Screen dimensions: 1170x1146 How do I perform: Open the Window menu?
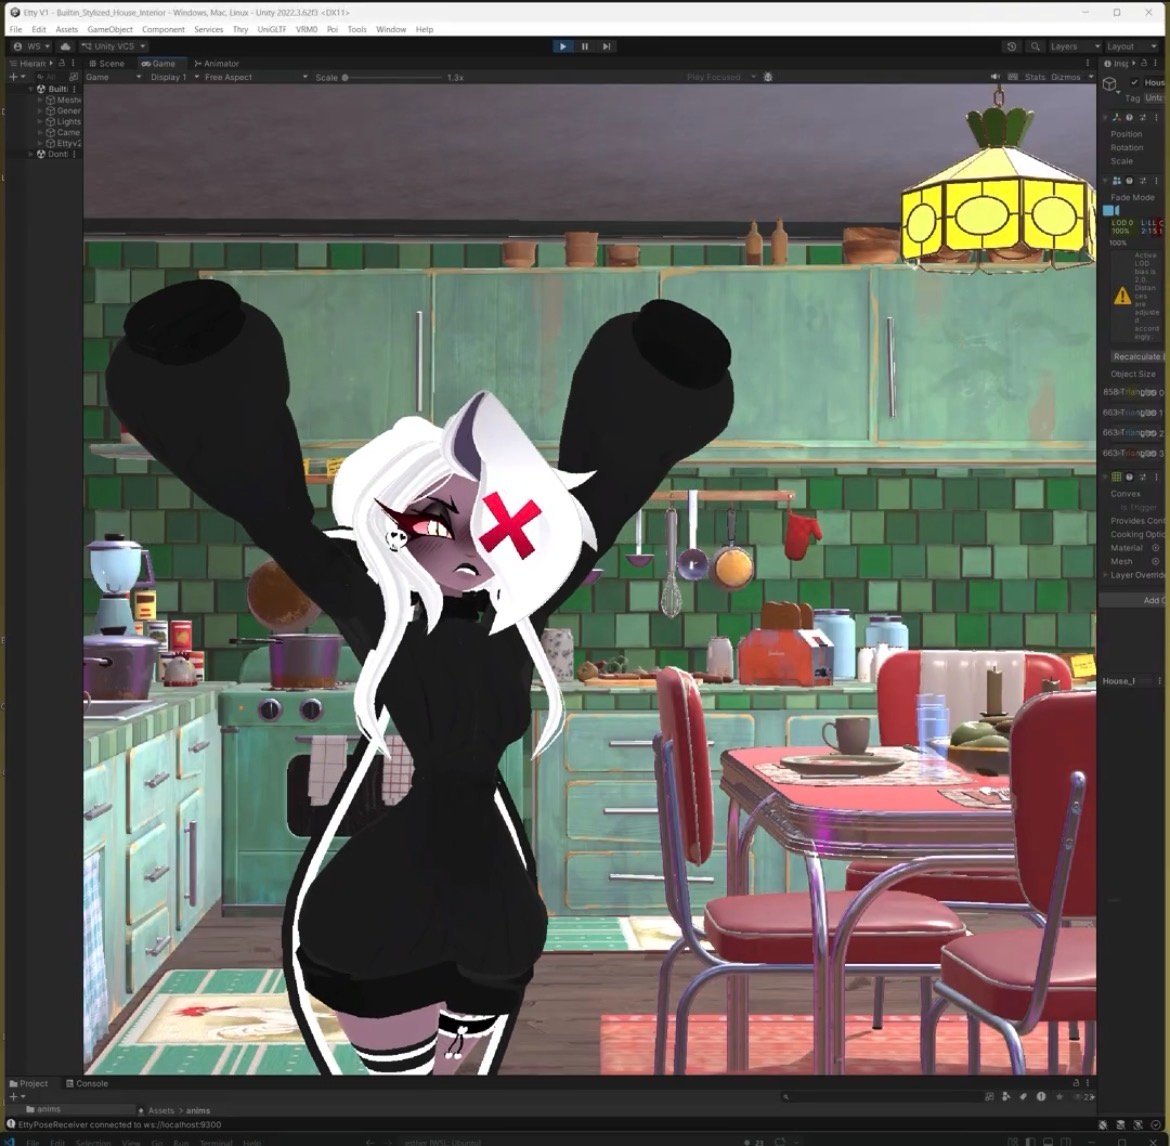(x=391, y=29)
